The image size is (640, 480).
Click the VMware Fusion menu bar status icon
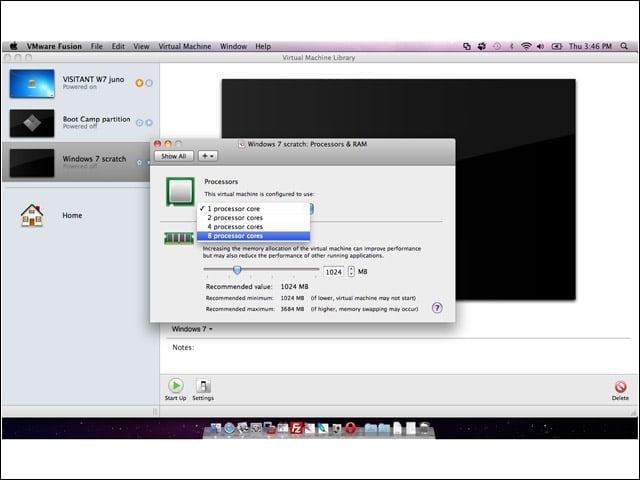tap(467, 46)
